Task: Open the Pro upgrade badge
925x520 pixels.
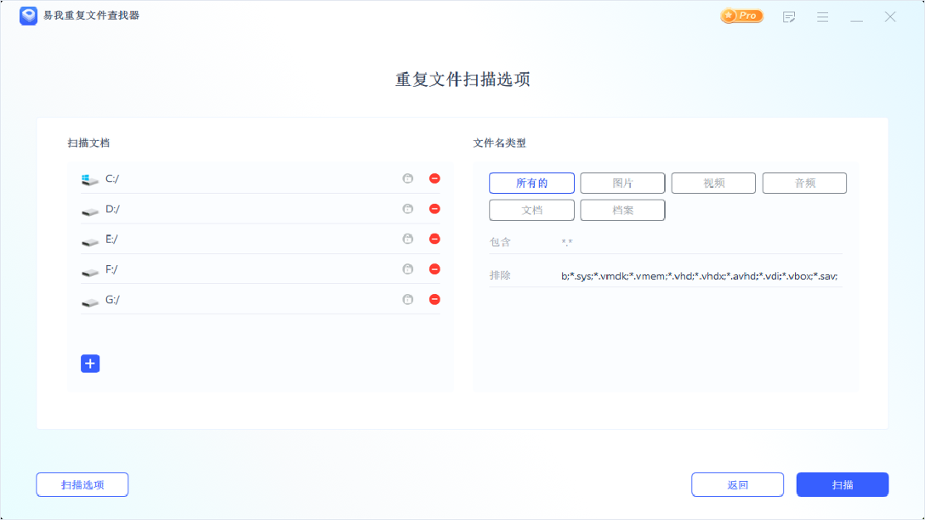Action: click(x=742, y=16)
